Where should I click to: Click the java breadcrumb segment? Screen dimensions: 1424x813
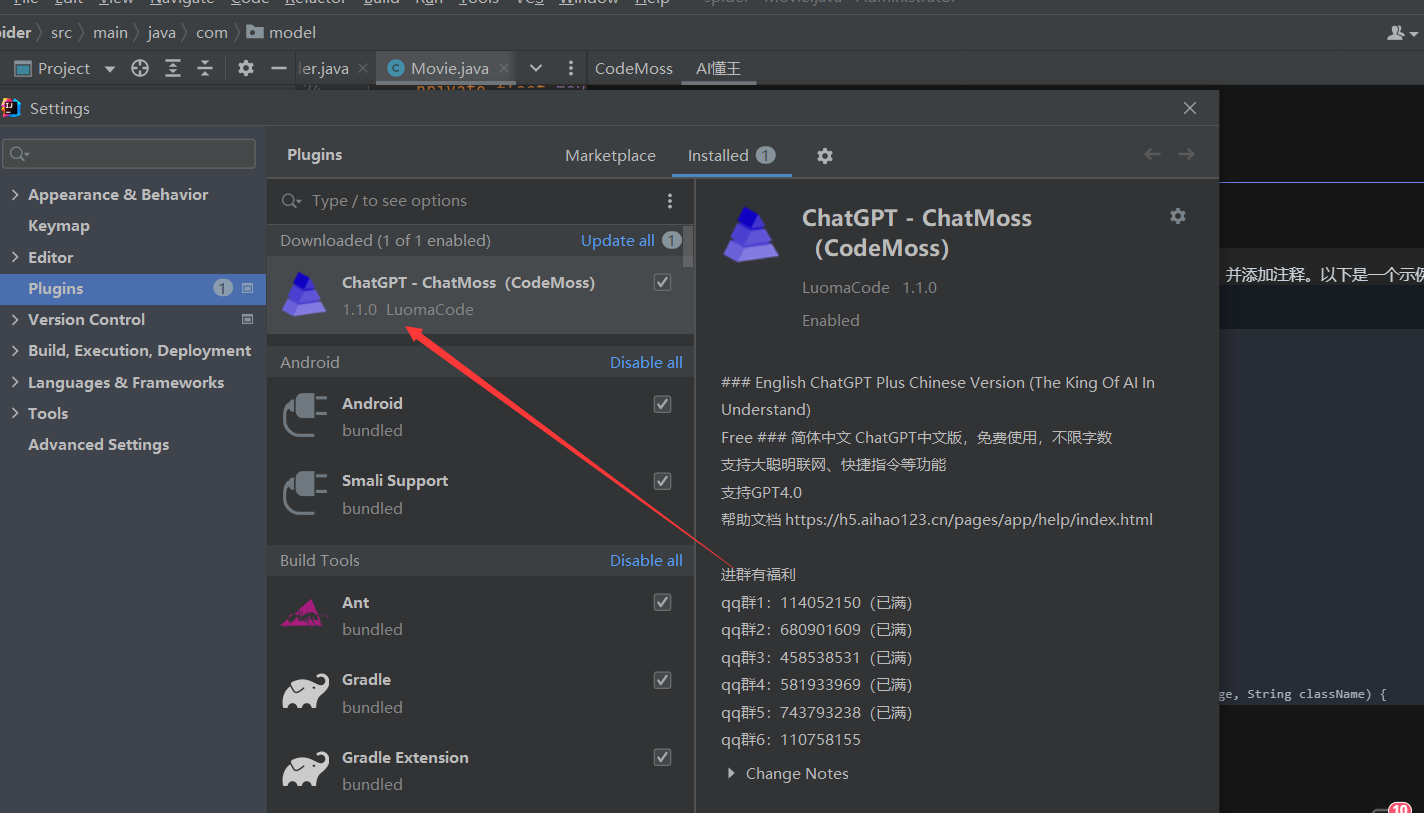161,32
